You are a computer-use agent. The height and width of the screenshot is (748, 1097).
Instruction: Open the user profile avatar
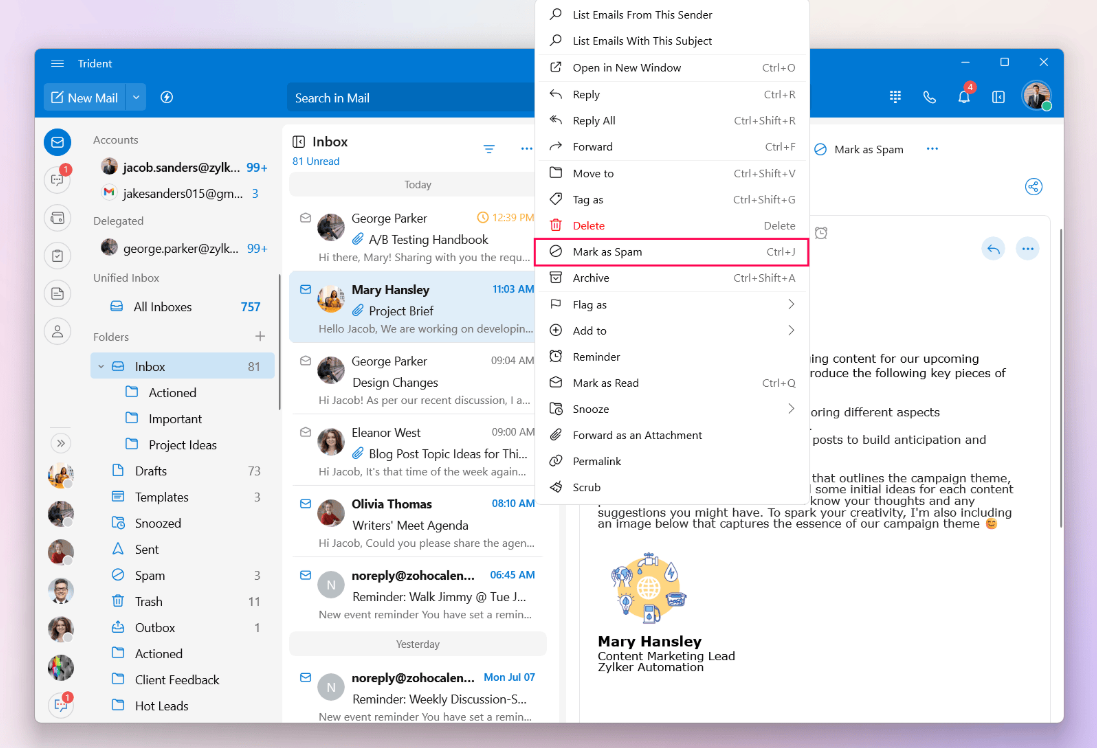[1036, 96]
